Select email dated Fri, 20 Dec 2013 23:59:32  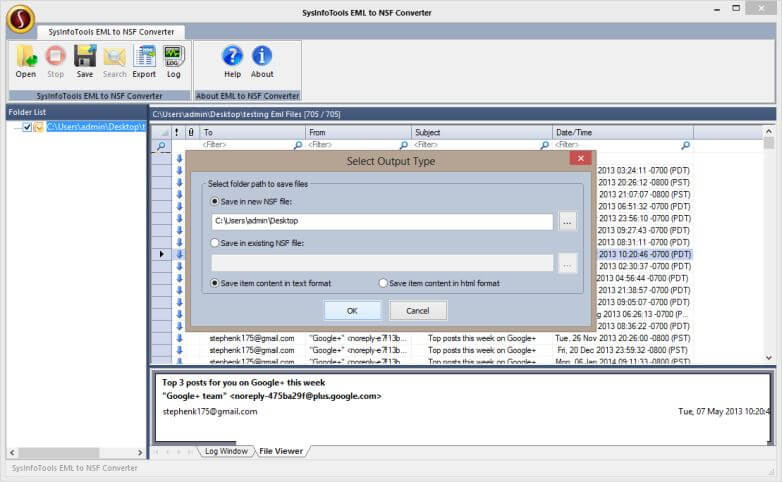[622, 350]
